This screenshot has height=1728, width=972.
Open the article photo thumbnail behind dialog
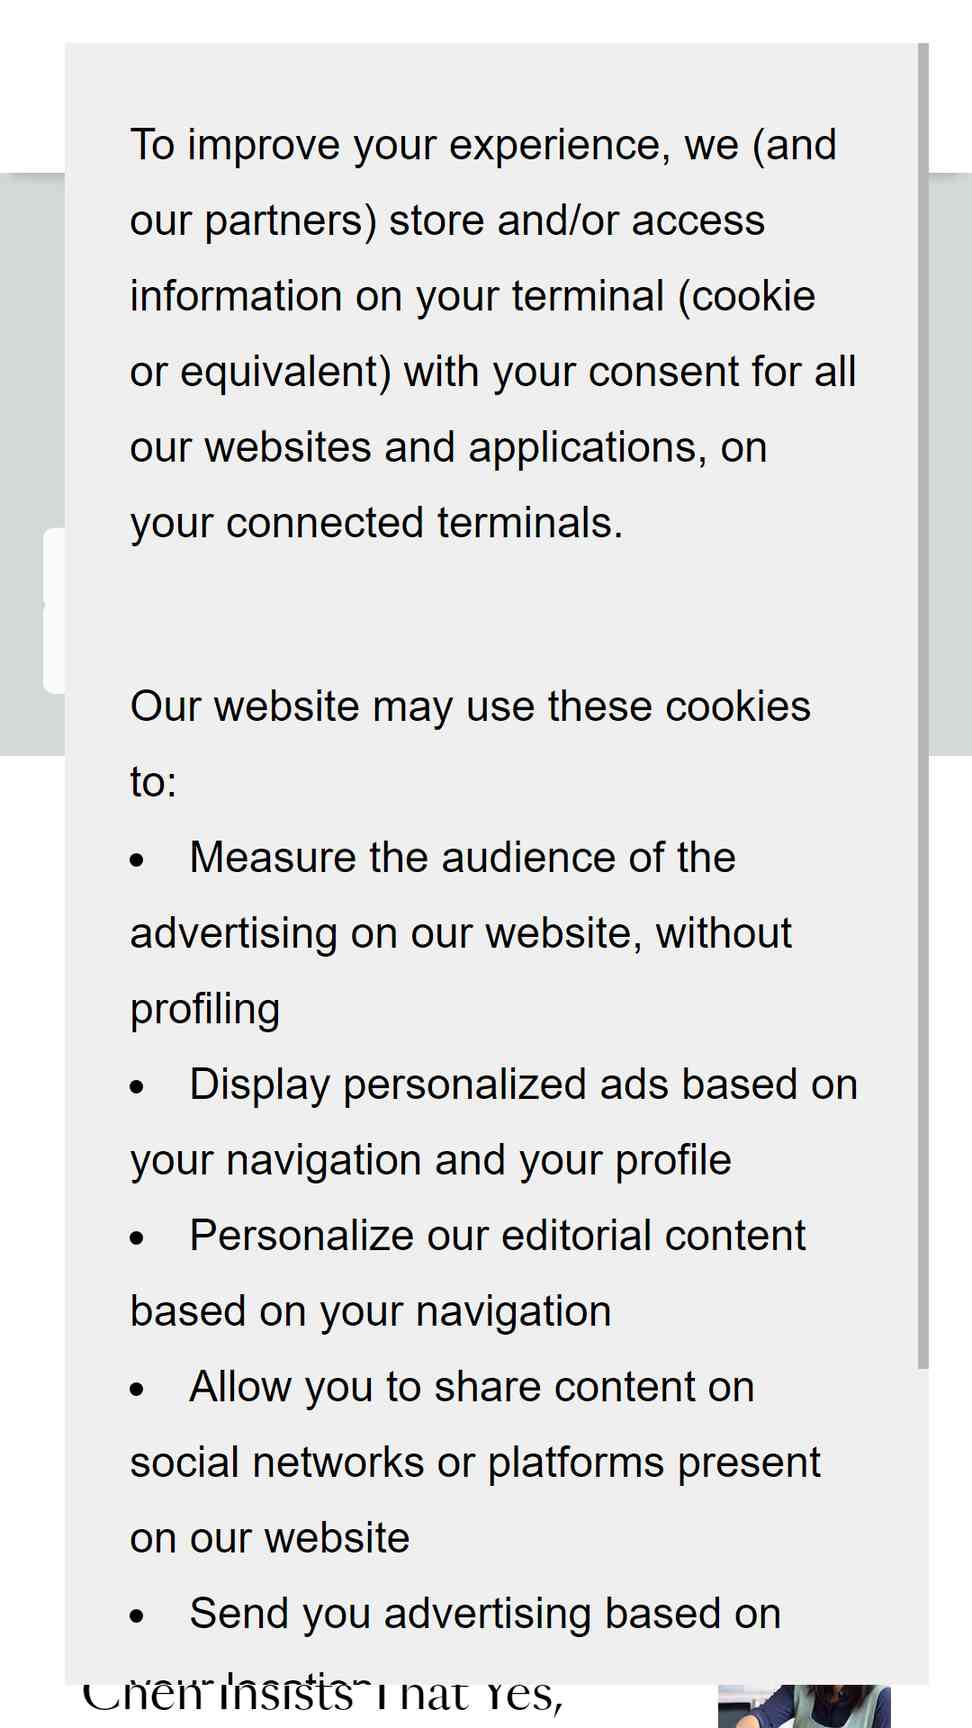point(804,1706)
